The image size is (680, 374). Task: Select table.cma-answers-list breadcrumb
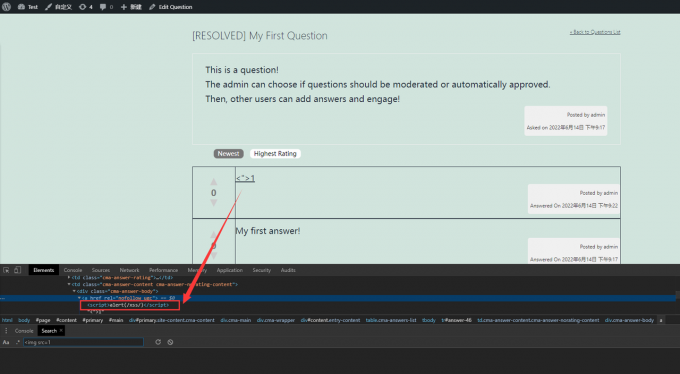[391, 320]
